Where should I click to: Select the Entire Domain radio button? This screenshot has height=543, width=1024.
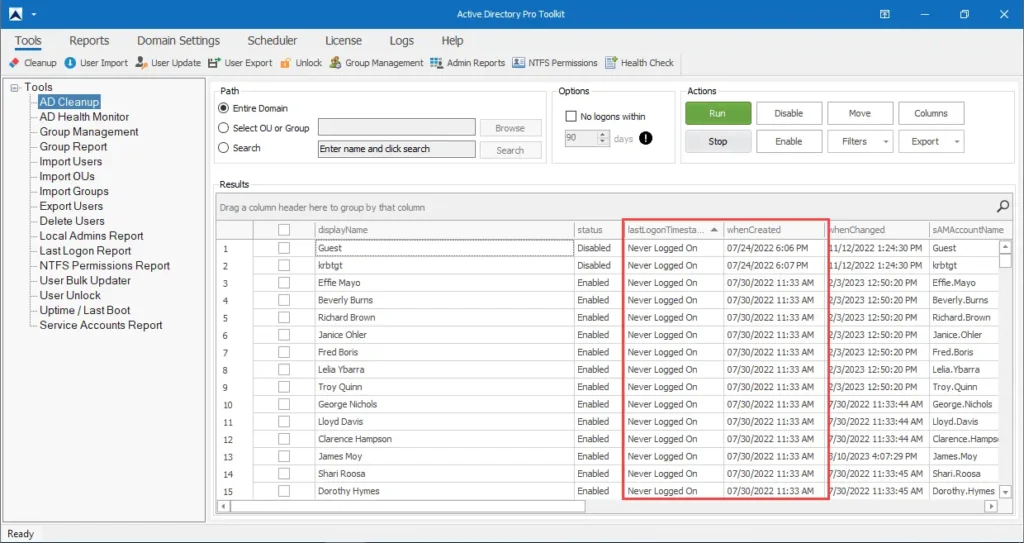224,108
